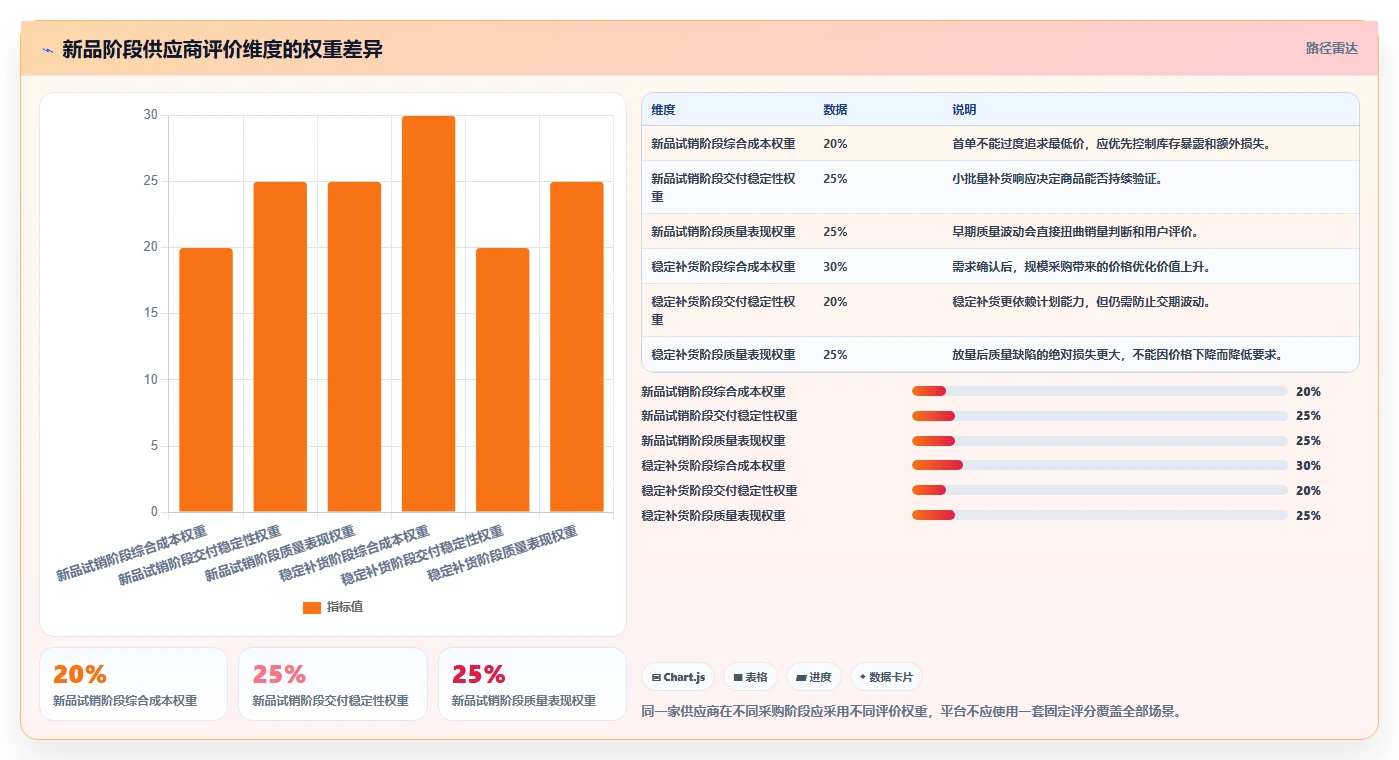
Task: Click progress bar for 新品试销阶段质量表现权重
Action: click(x=1100, y=441)
